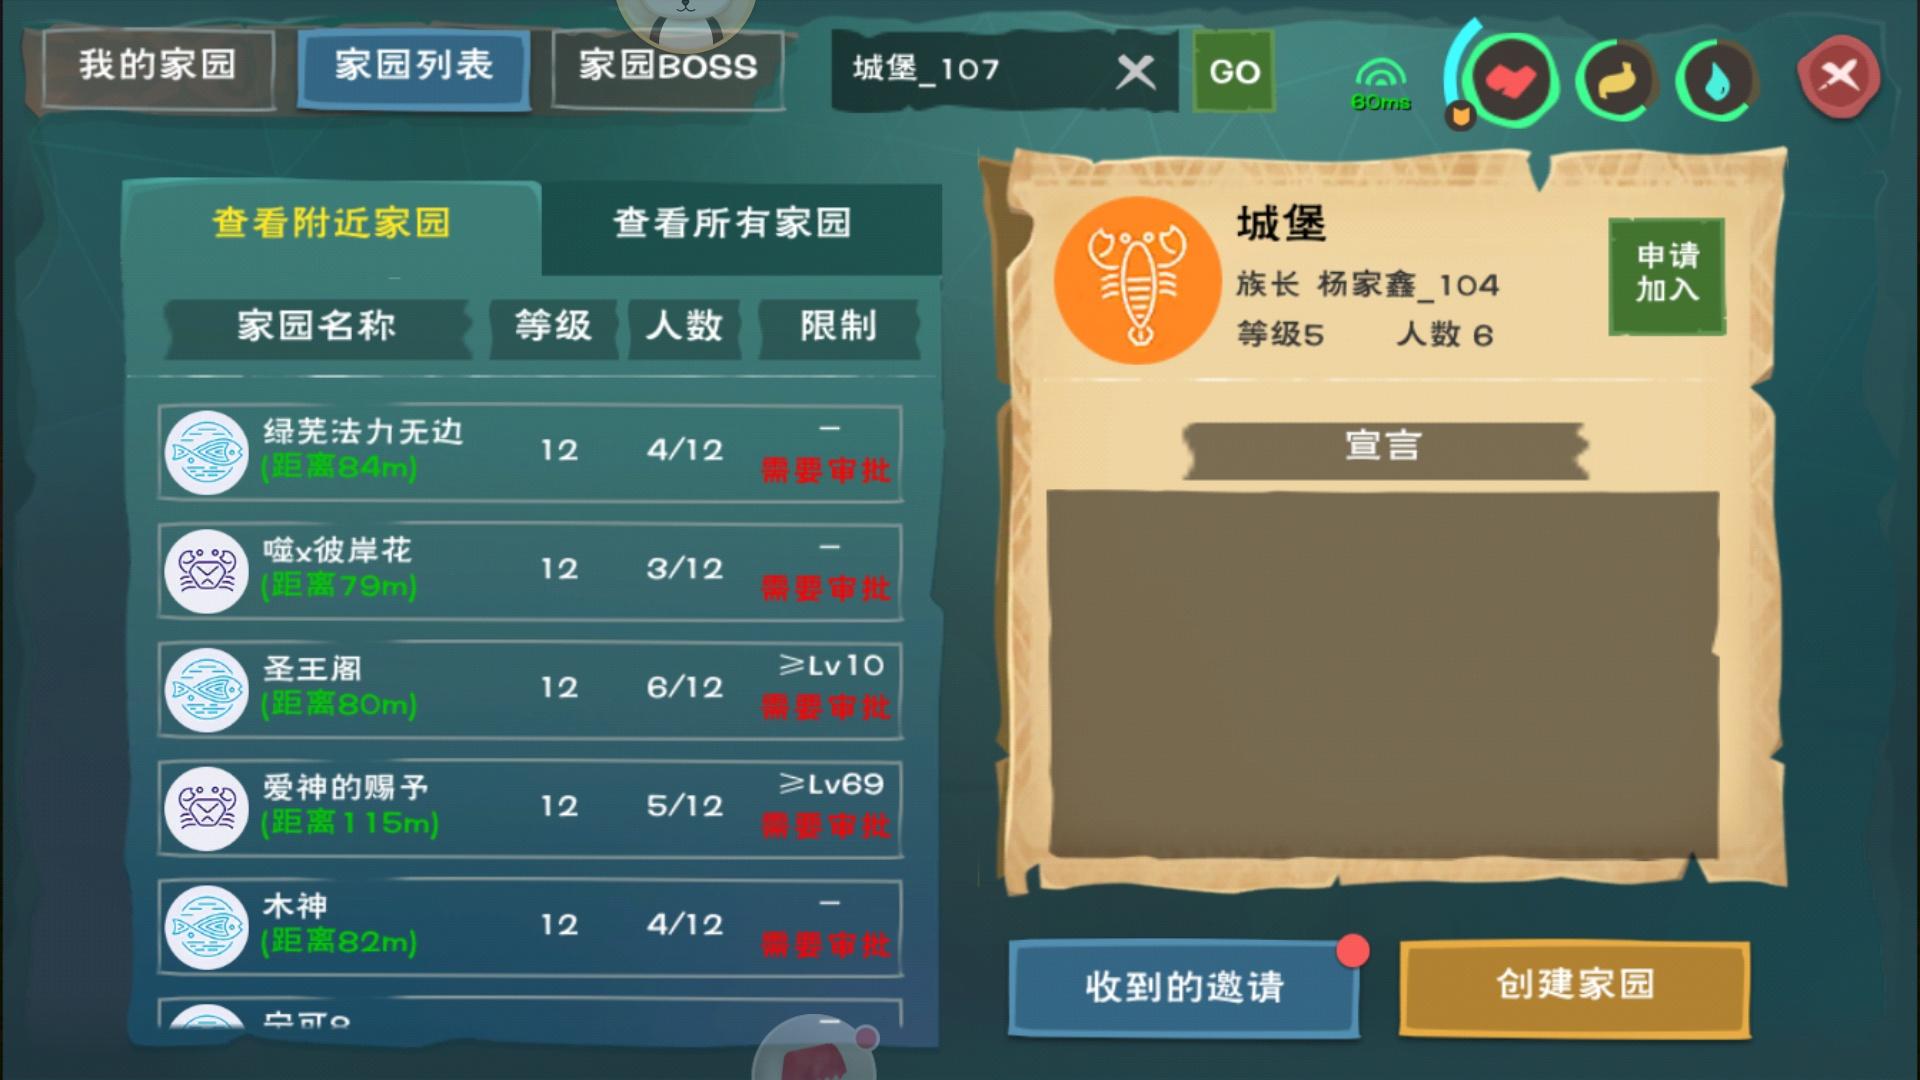
Task: Click the crab emblem beside 噬x彼岸花
Action: tap(206, 571)
